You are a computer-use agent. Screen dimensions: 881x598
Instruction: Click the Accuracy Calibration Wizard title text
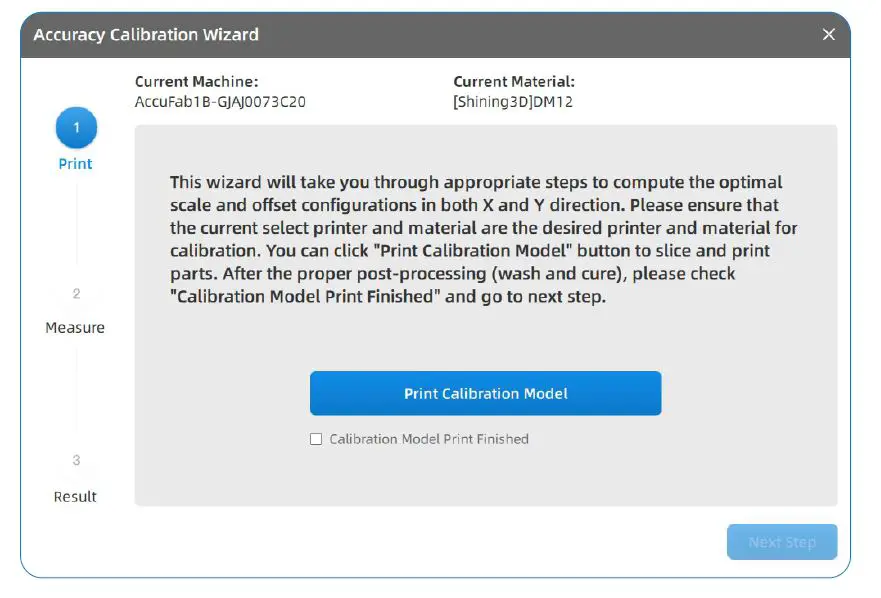[146, 35]
